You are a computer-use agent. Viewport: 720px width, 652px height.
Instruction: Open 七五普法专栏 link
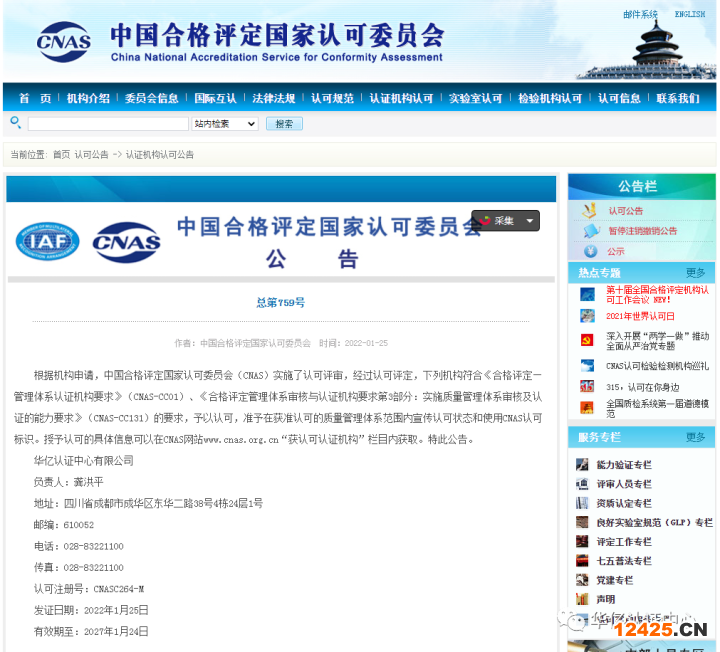624,561
